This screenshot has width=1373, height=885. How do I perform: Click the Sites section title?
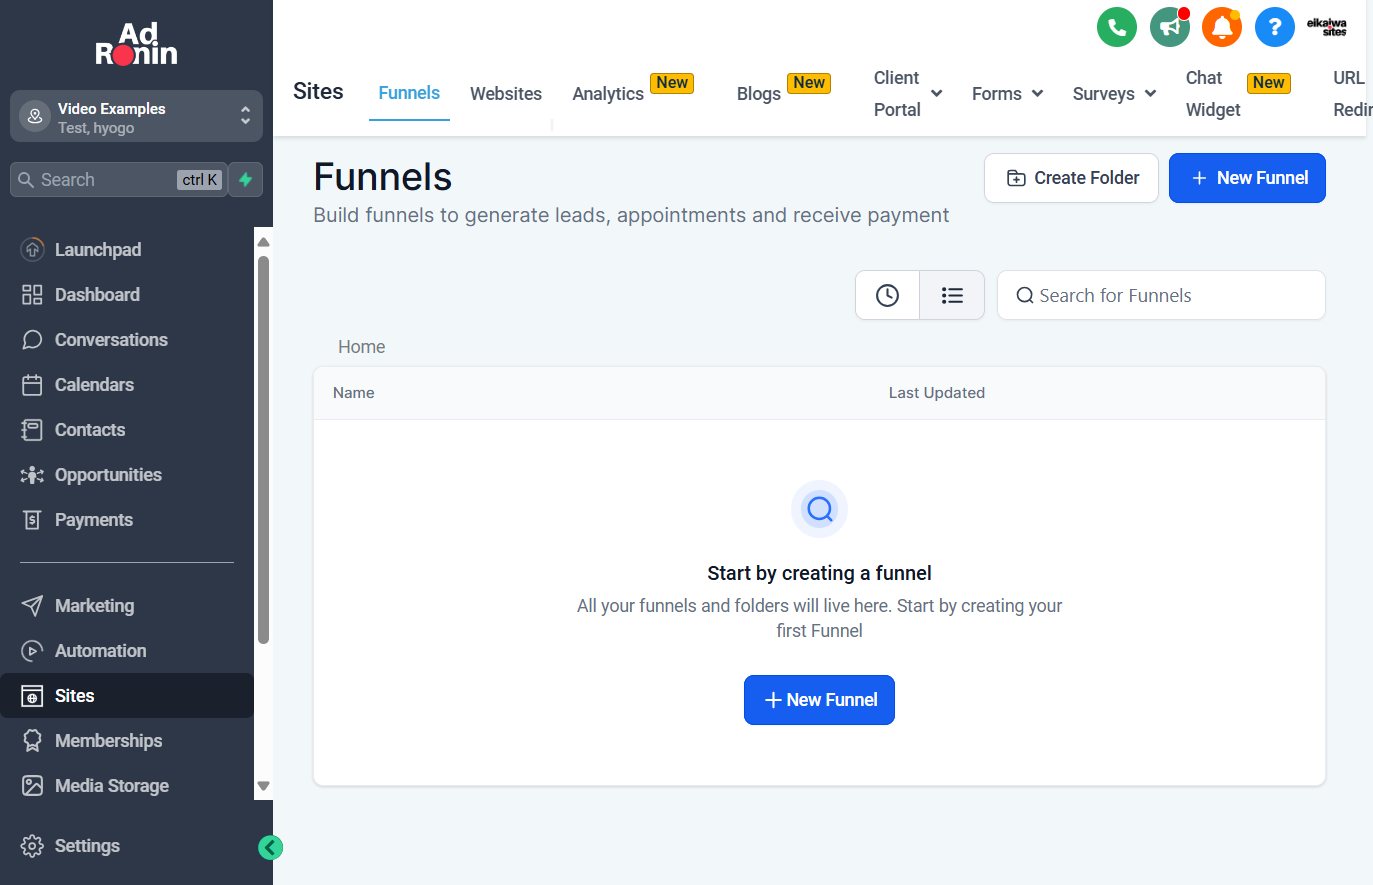(x=318, y=91)
